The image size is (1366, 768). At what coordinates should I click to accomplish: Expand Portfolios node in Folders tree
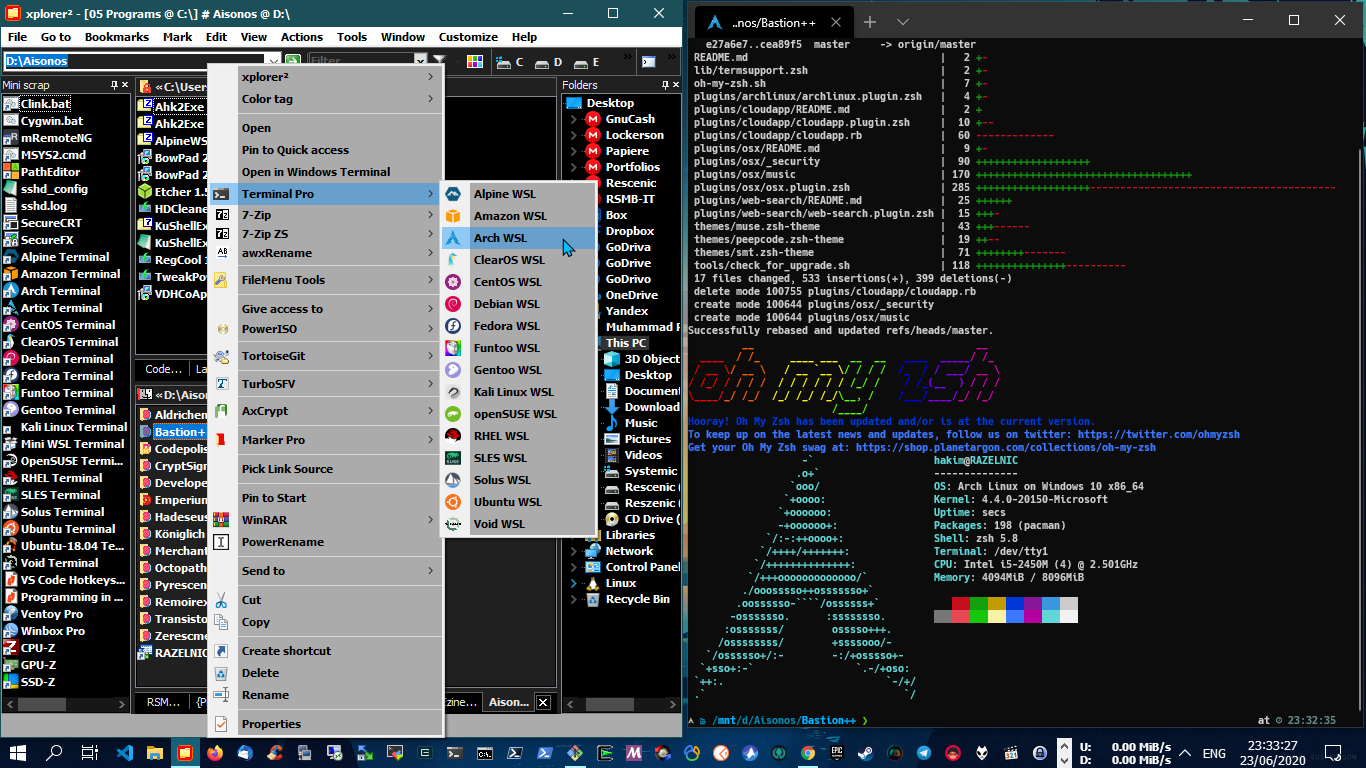pos(574,167)
